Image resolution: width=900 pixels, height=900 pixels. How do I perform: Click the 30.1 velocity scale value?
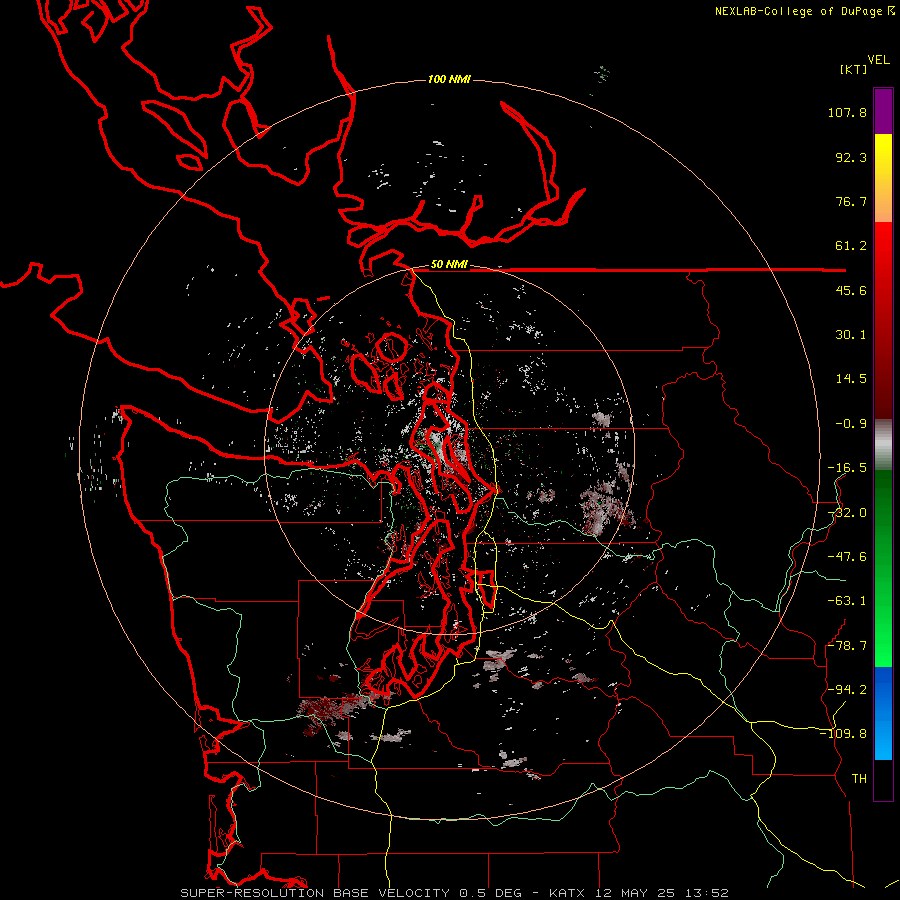[x=851, y=335]
